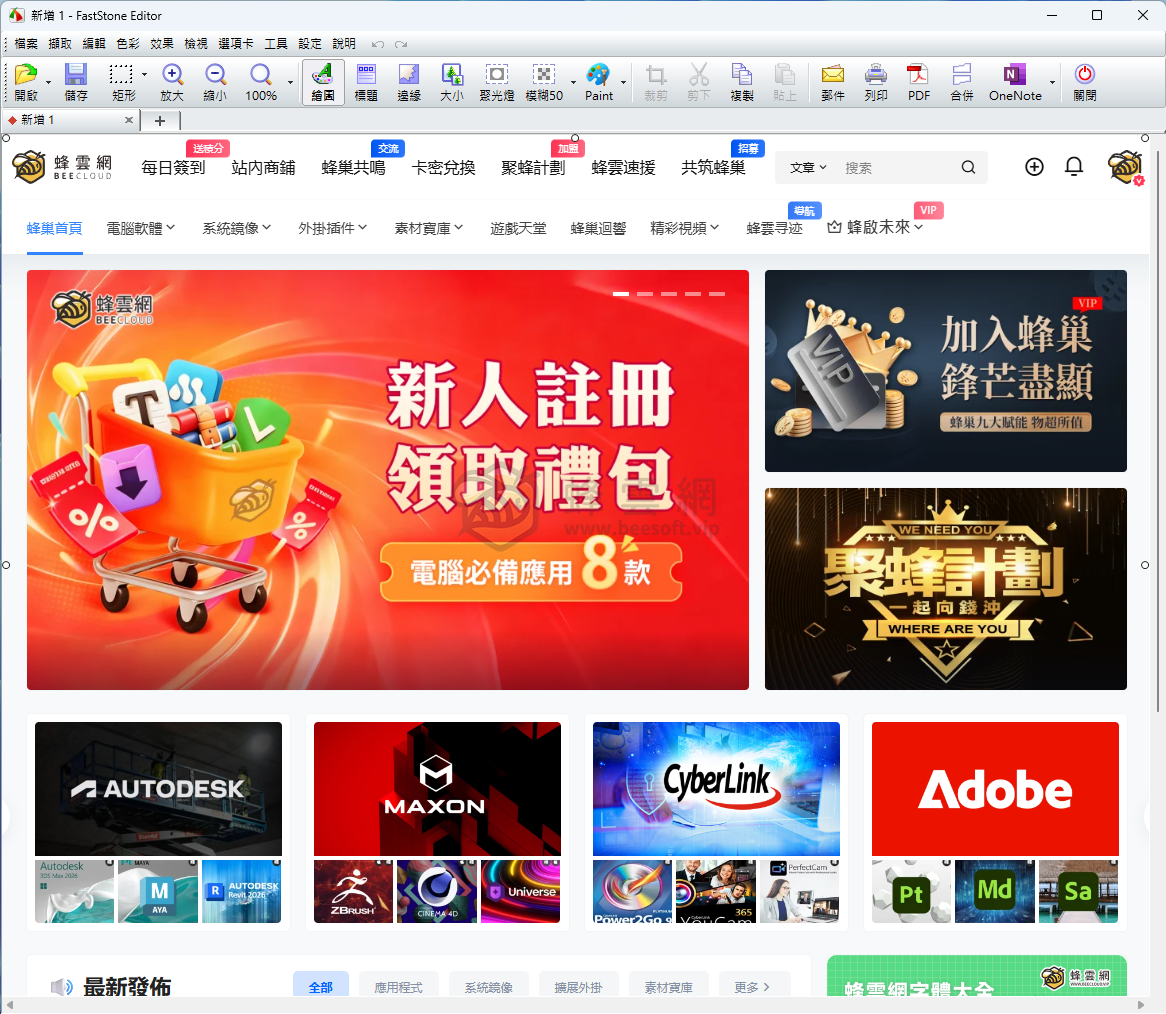The width and height of the screenshot is (1166, 1014).
Task: Open the 擷取 menu
Action: click(60, 44)
